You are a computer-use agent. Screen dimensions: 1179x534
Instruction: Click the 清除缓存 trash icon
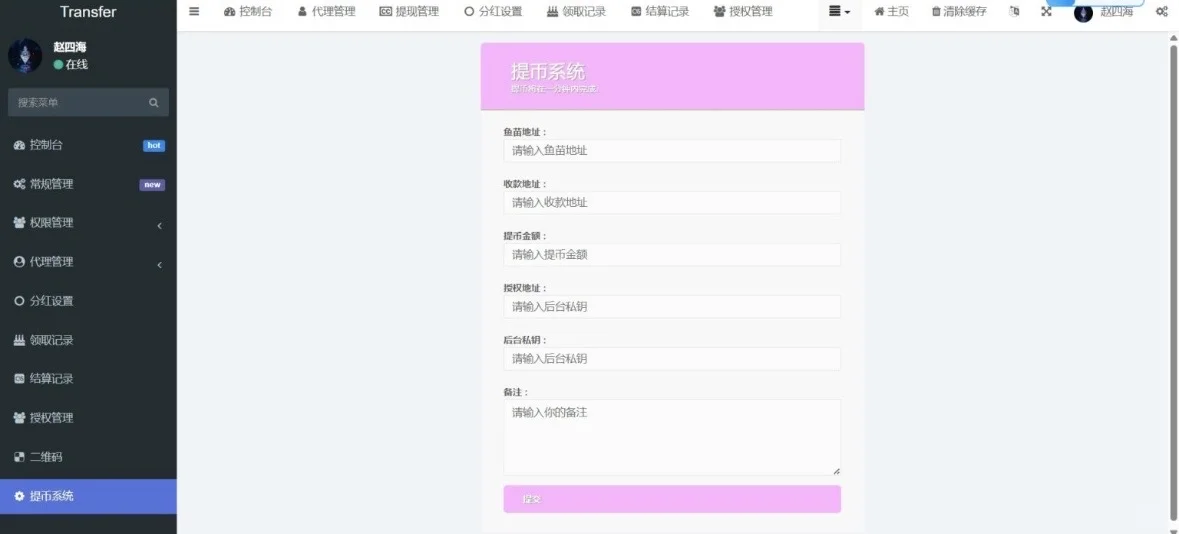tap(936, 11)
